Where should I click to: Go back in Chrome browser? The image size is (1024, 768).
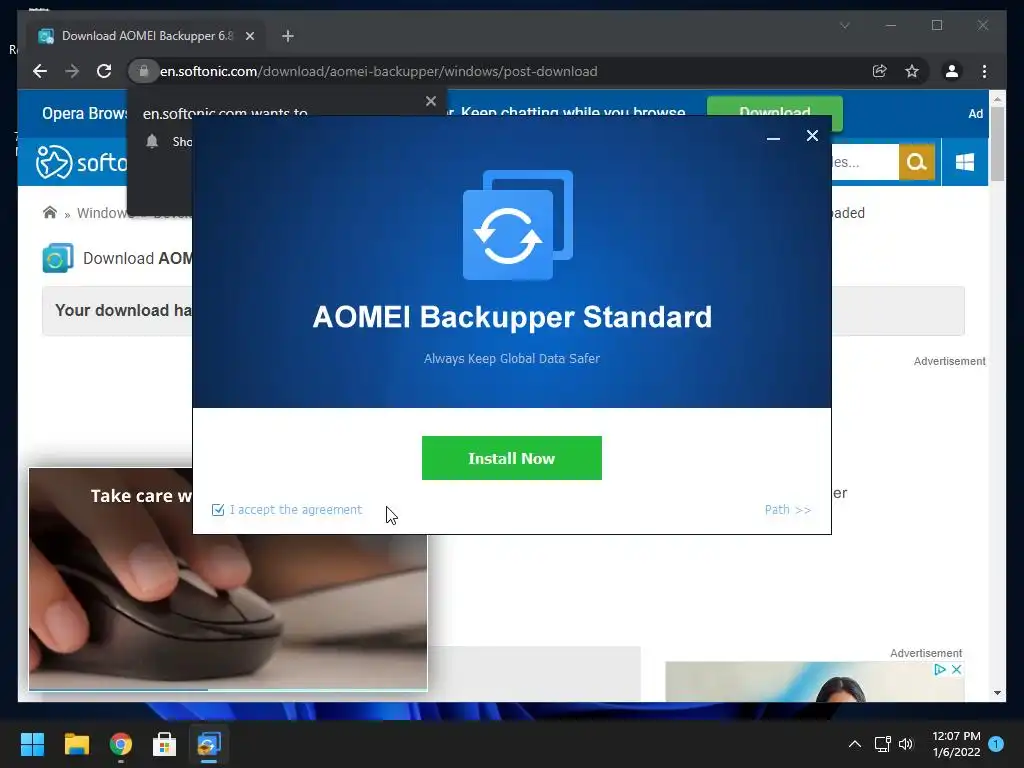pos(40,71)
